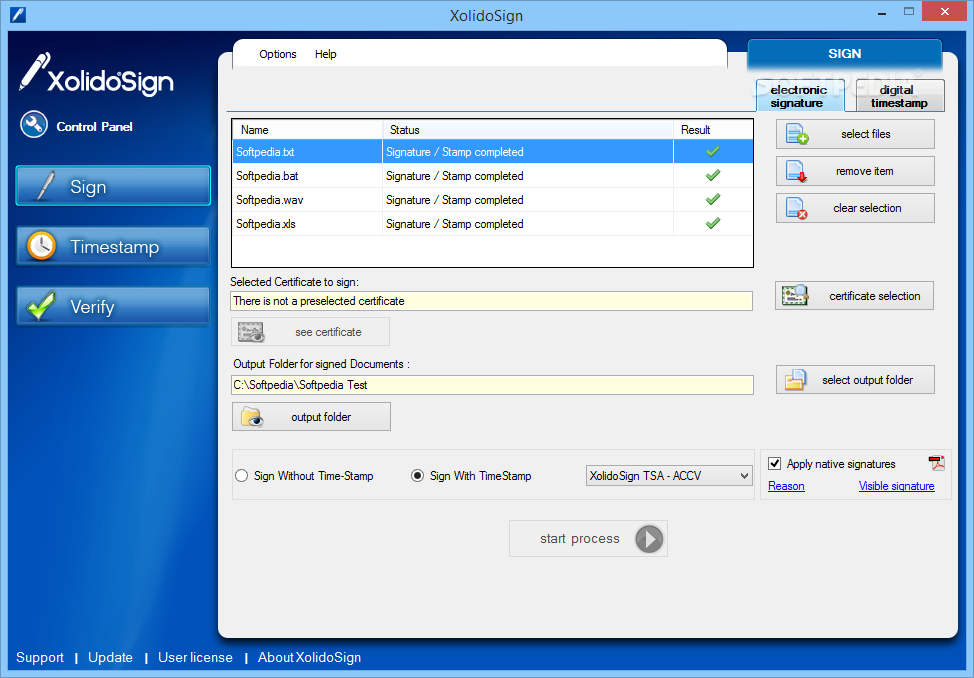Click the Reason link
The image size is (974, 678).
[786, 486]
